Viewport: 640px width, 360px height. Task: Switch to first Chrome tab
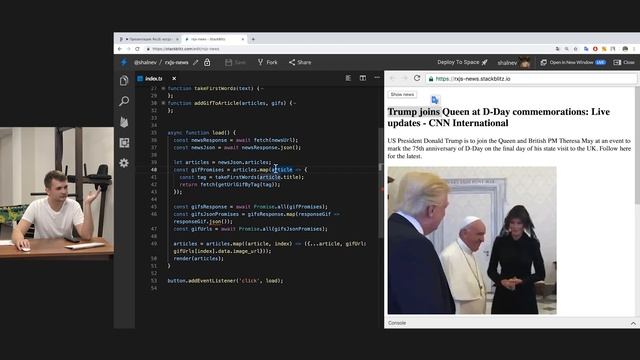(x=149, y=39)
